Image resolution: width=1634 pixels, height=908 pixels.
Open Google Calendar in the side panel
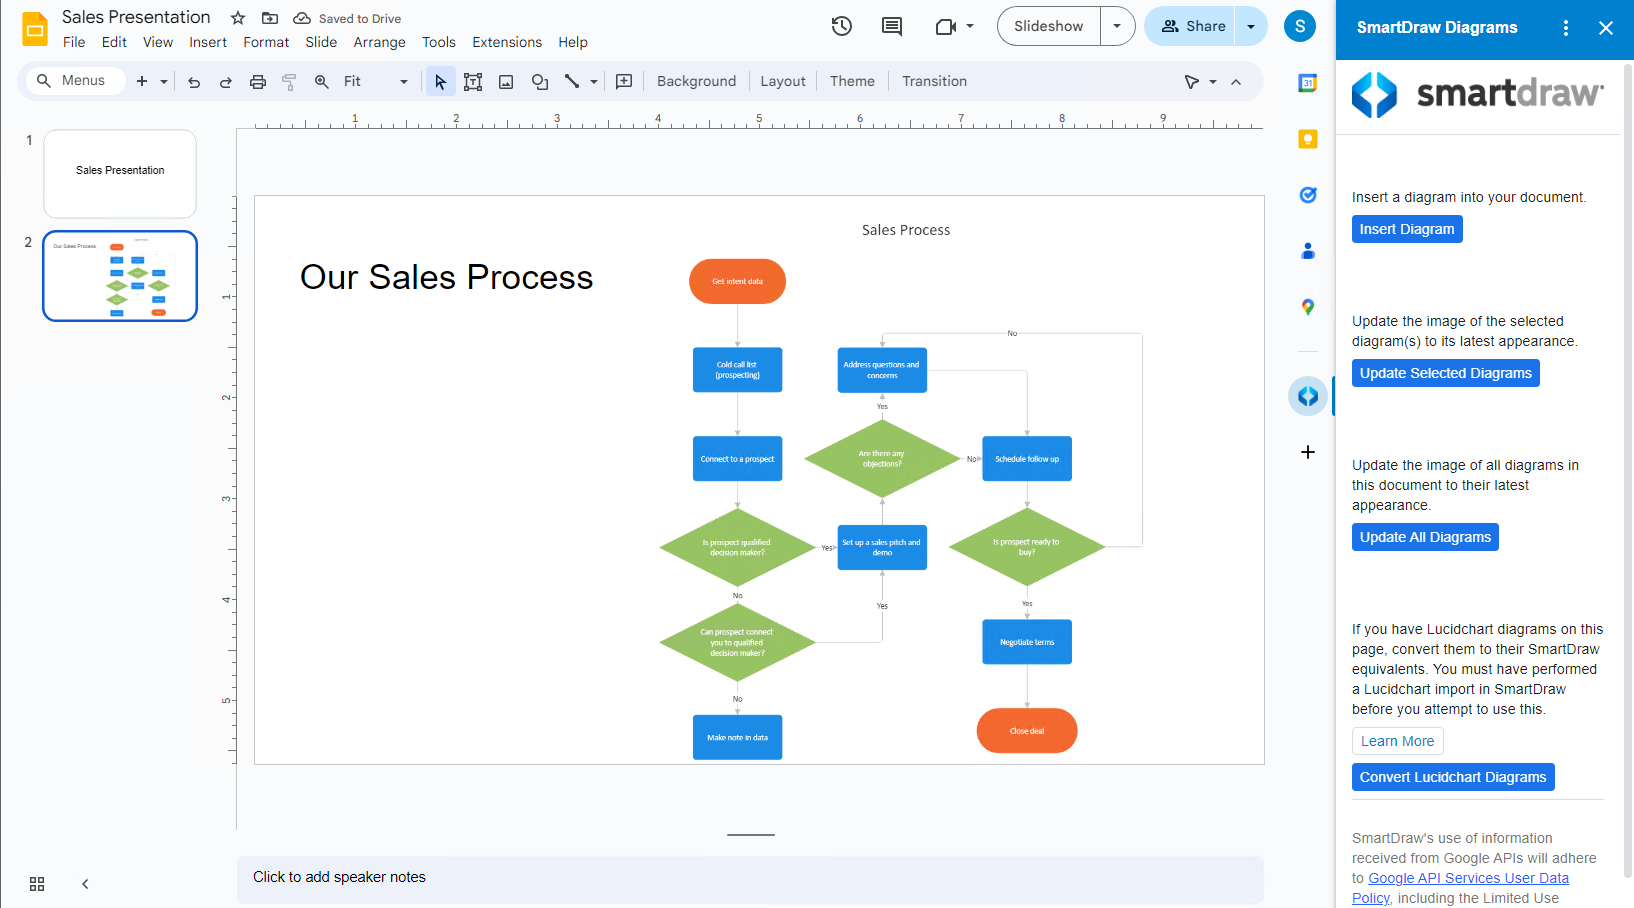click(x=1307, y=83)
